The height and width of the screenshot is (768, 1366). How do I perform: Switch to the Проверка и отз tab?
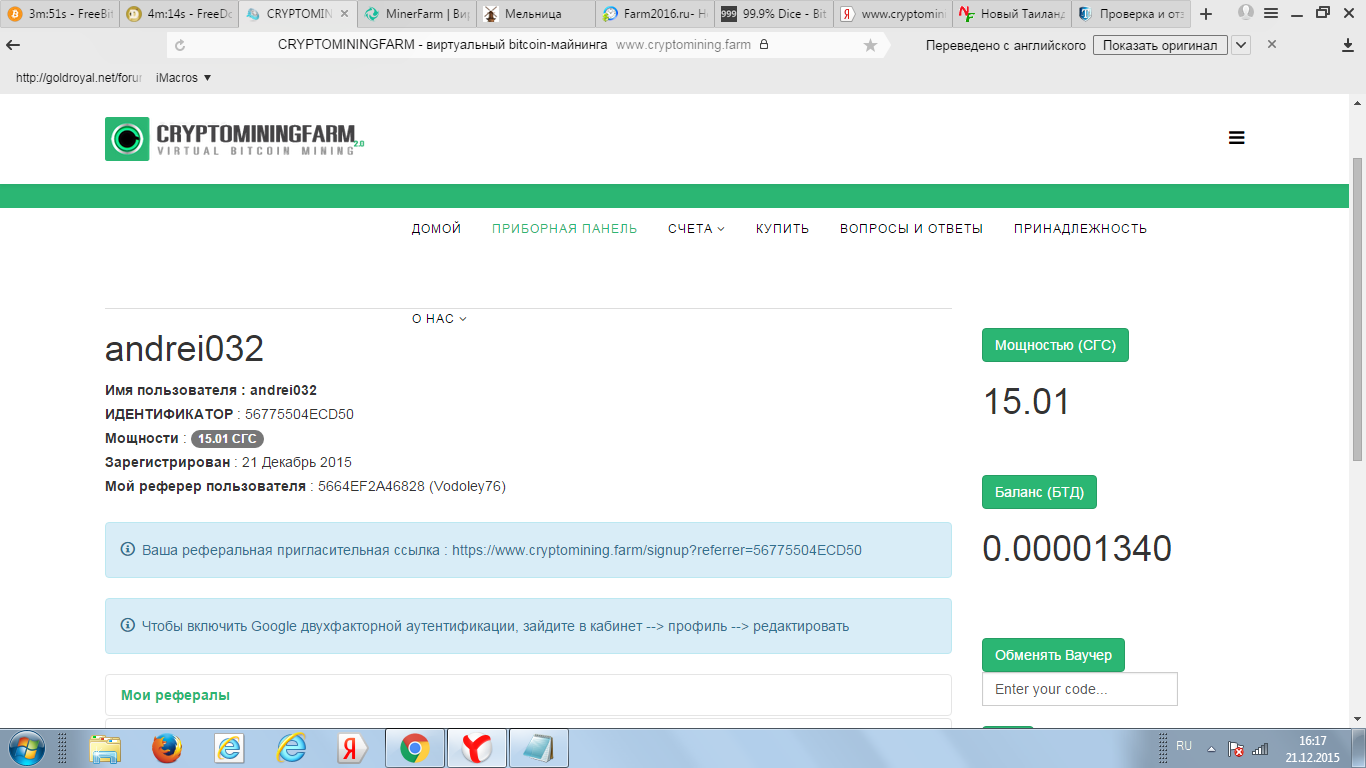coord(1131,14)
